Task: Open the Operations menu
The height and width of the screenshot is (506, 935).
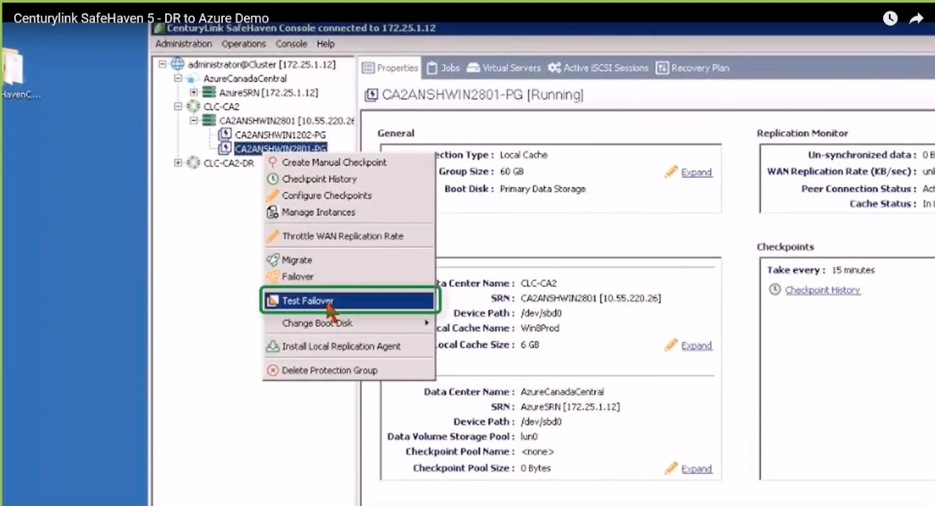Action: (243, 44)
